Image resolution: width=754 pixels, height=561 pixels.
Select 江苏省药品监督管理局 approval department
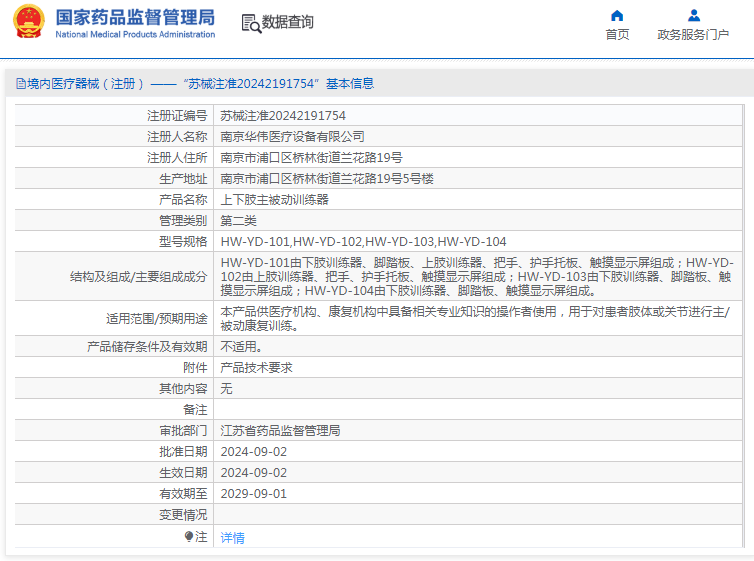point(280,431)
